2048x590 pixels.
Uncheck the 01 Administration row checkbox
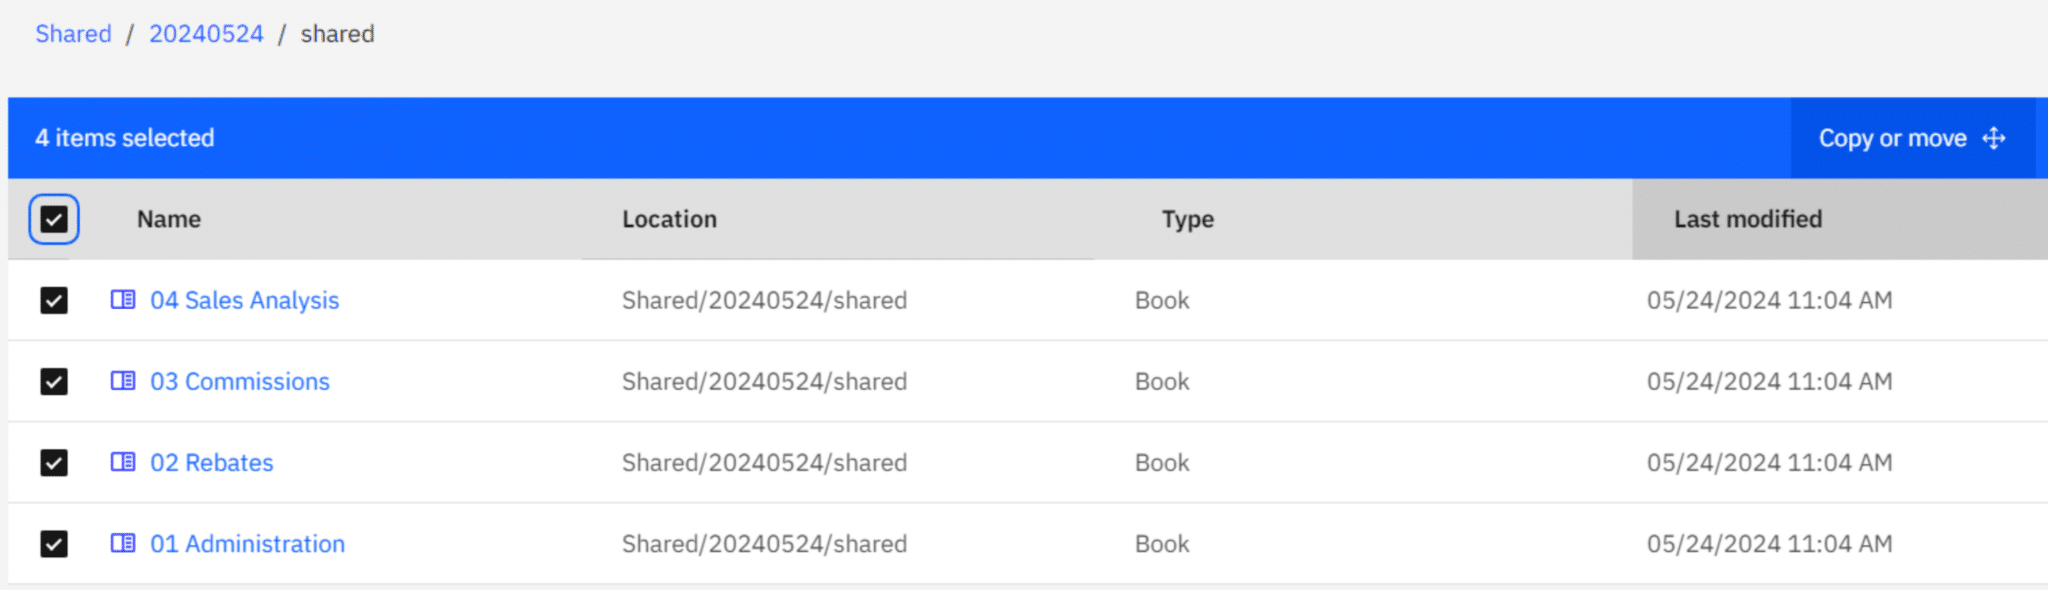[55, 543]
